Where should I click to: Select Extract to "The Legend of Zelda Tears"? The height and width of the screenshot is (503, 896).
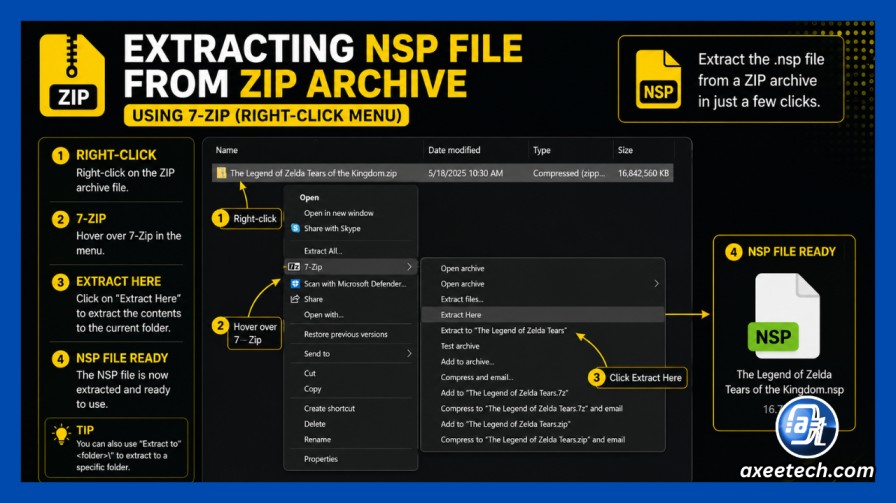point(503,330)
